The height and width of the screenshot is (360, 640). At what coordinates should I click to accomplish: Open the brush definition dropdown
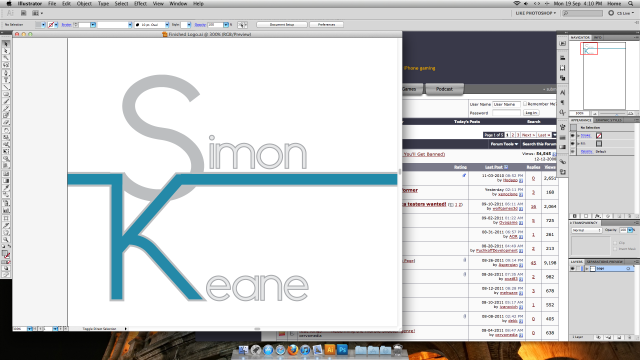point(167,25)
